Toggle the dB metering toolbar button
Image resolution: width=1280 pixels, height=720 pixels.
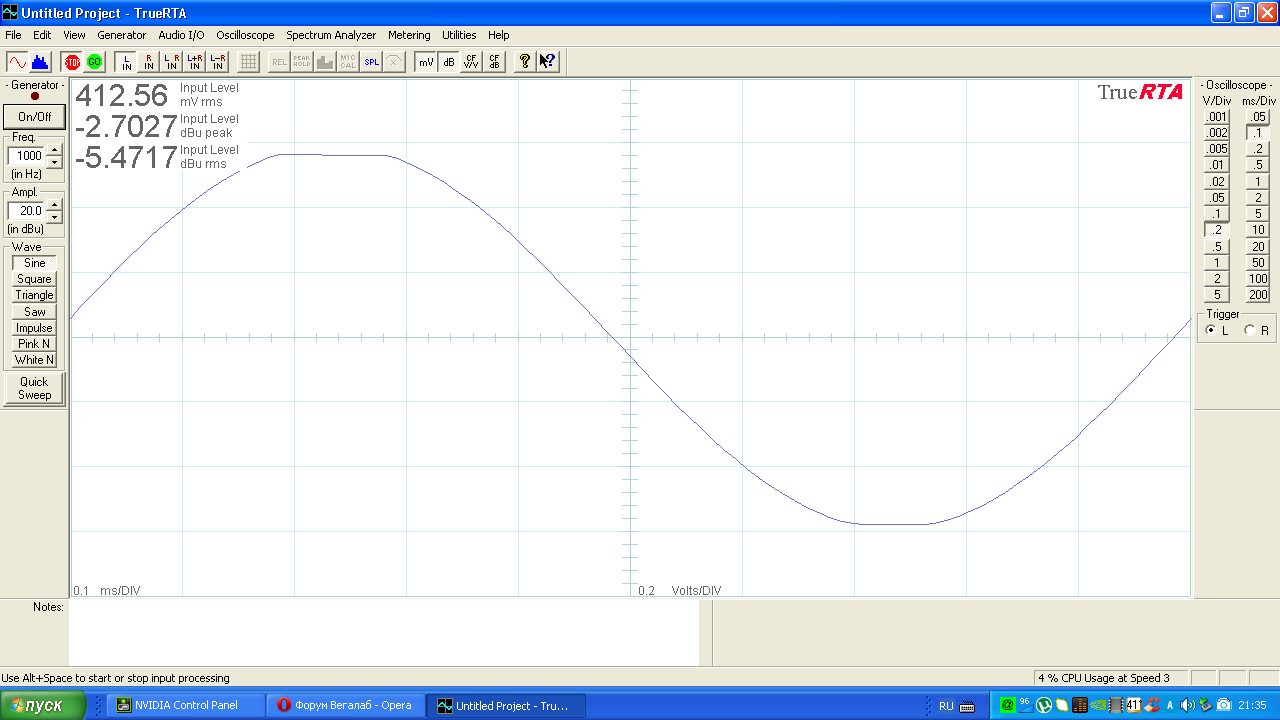(x=449, y=62)
